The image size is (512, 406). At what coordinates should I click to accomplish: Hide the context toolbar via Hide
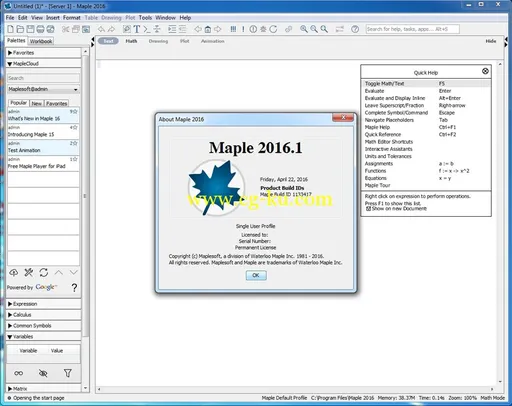tap(491, 41)
